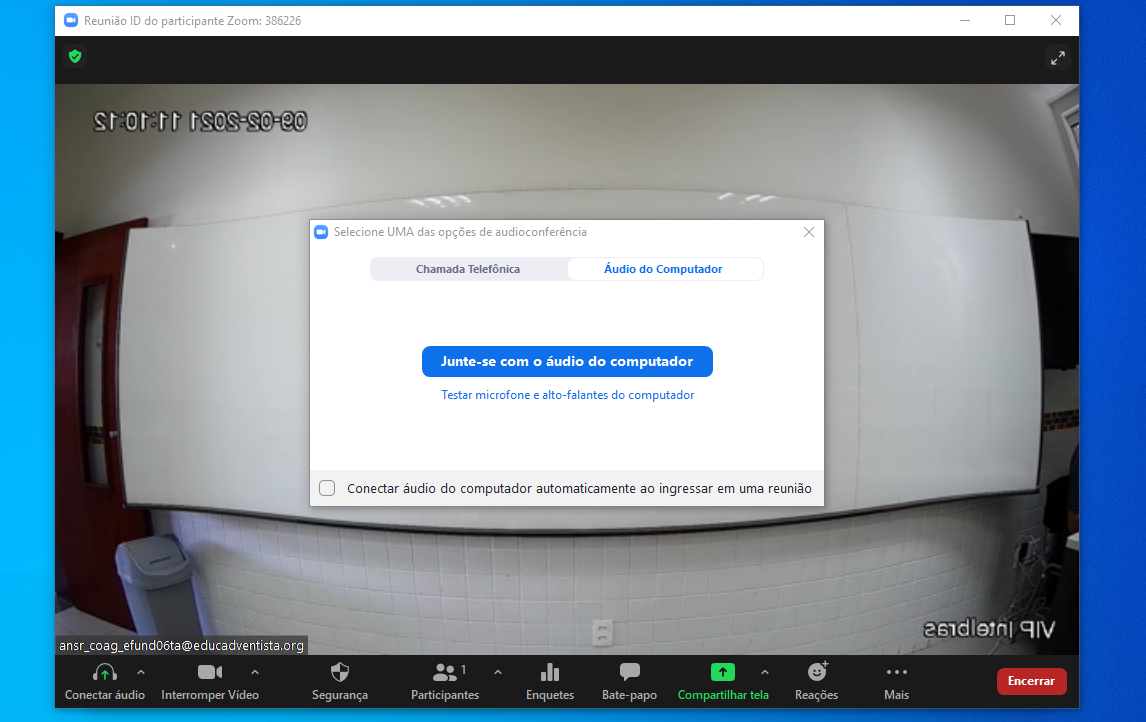
Task: Expand share options arrow beside Compartilhar tela
Action: (765, 672)
